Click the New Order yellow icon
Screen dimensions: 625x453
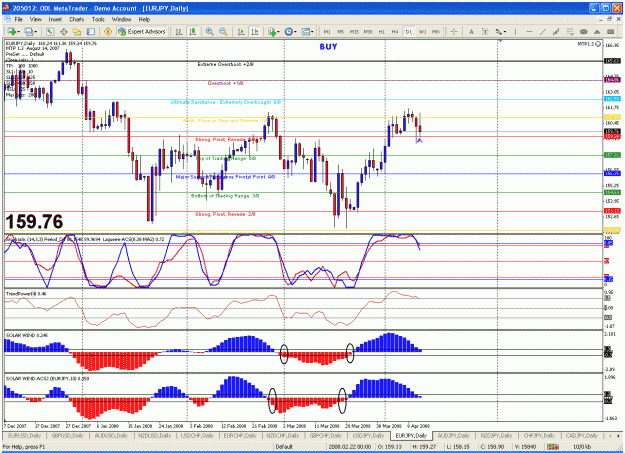point(108,32)
